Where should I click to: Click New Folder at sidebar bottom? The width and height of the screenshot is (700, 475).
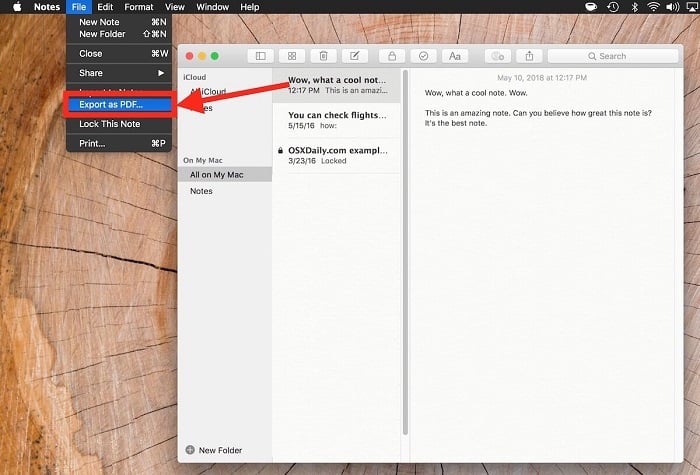(213, 450)
